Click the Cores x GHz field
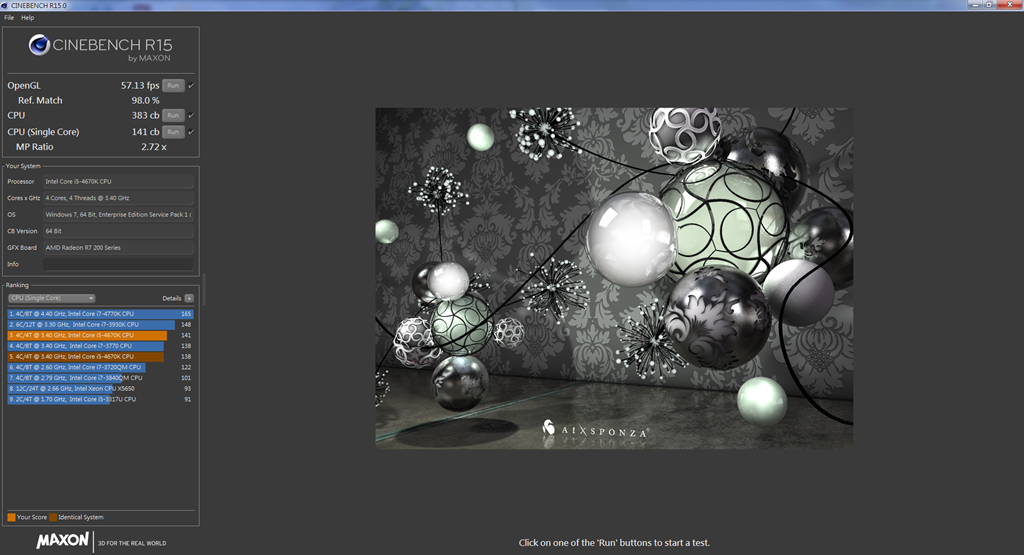The height and width of the screenshot is (555, 1024). pyautogui.click(x=118, y=198)
